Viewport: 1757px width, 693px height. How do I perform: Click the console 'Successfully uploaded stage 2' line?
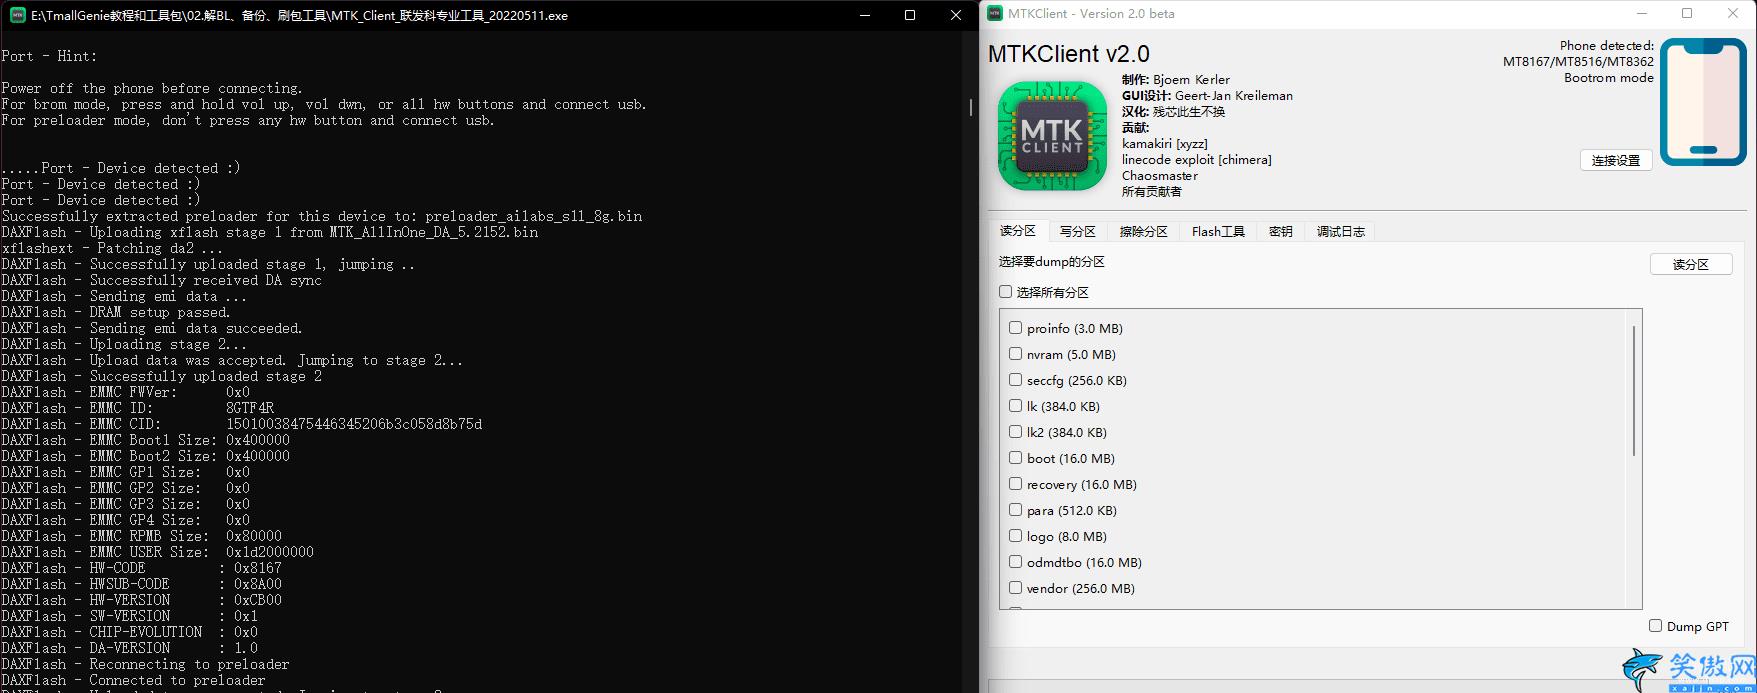[x=162, y=376]
